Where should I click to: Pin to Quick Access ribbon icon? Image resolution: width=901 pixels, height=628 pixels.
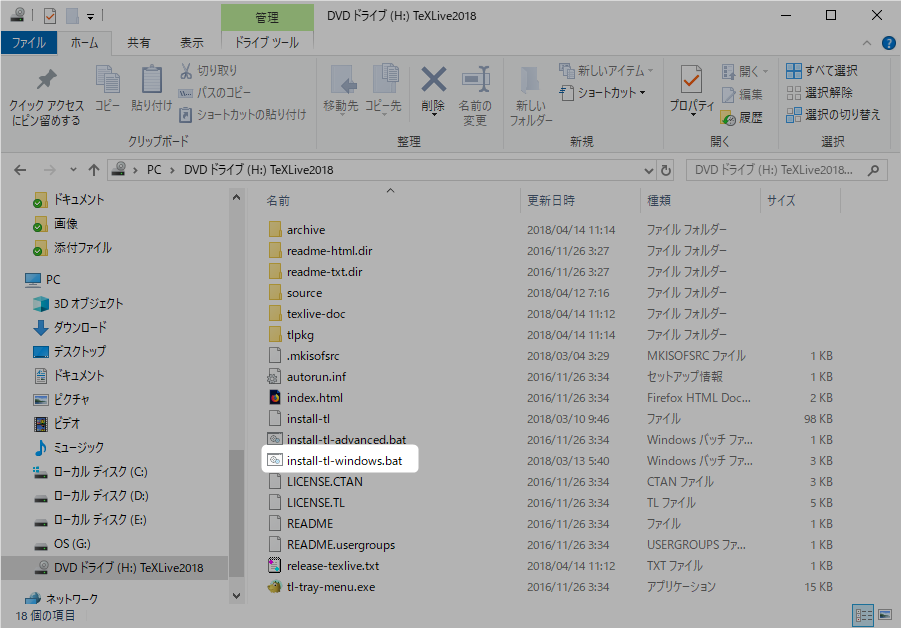tap(46, 96)
